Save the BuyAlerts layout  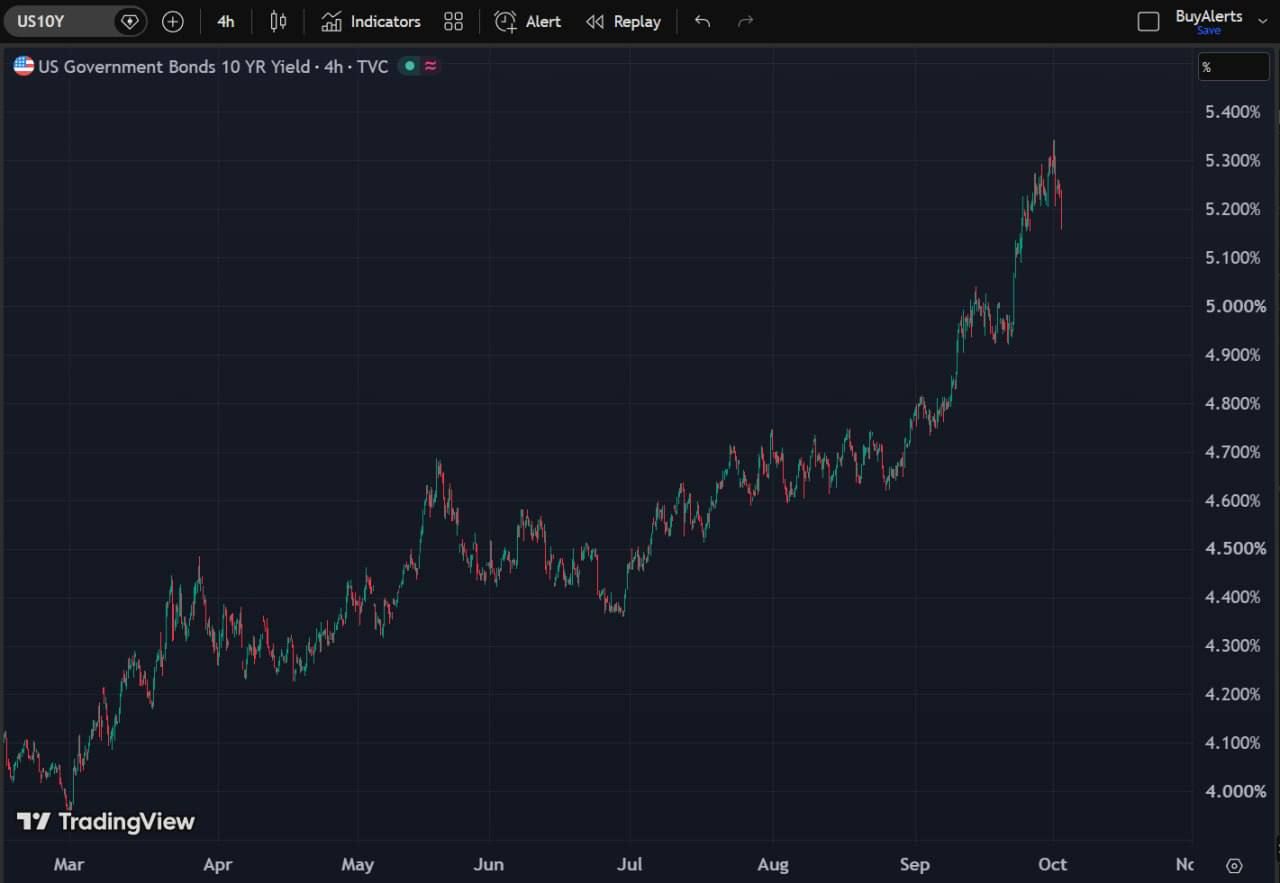pyautogui.click(x=1208, y=31)
